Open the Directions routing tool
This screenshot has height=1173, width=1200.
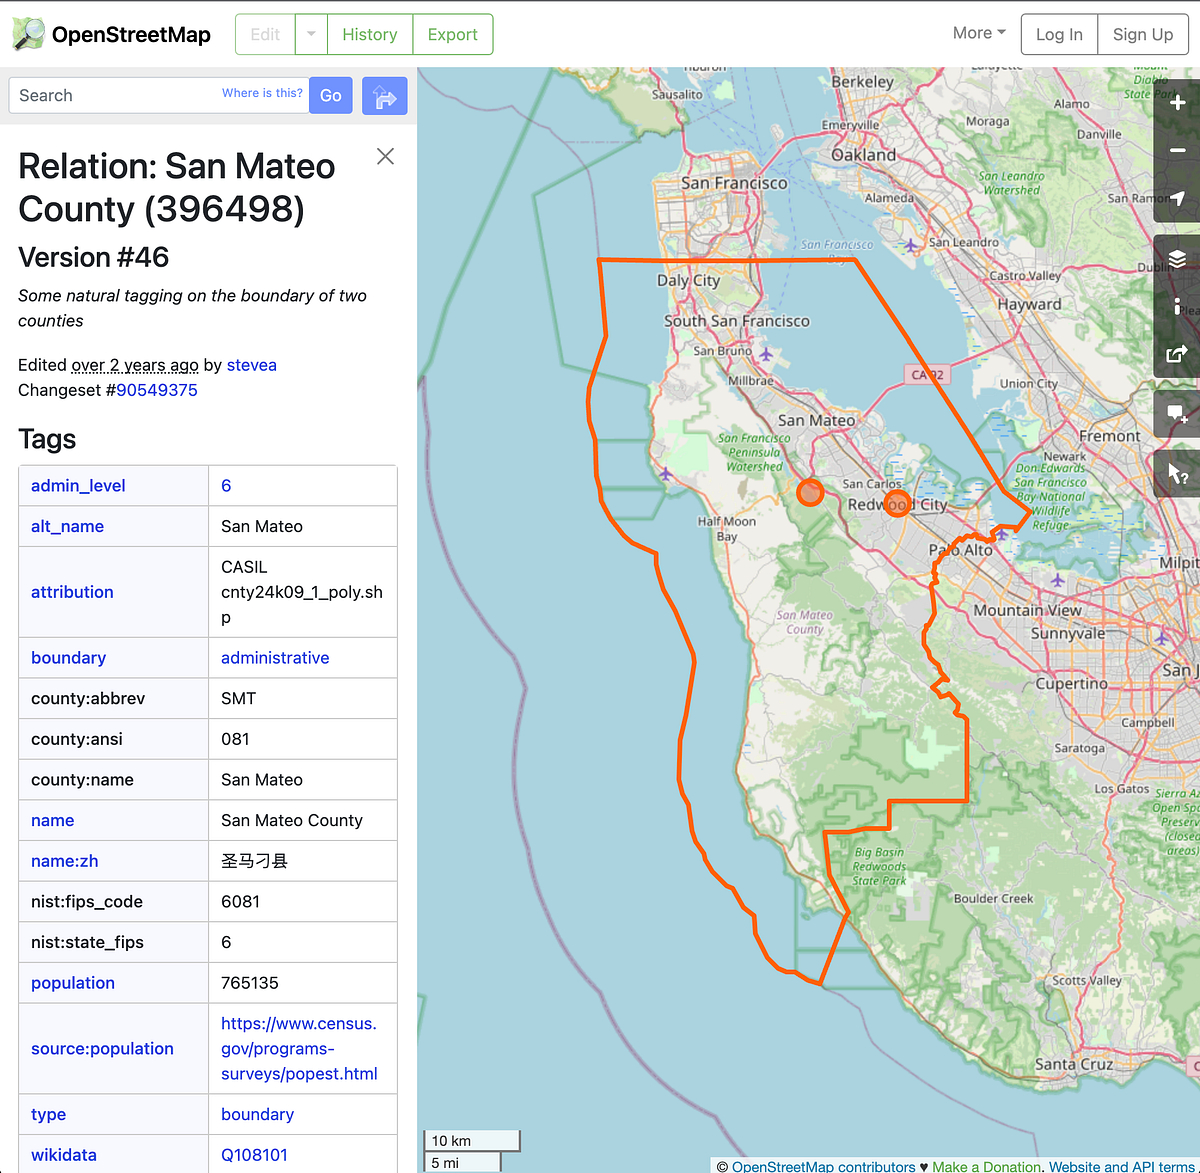point(384,95)
